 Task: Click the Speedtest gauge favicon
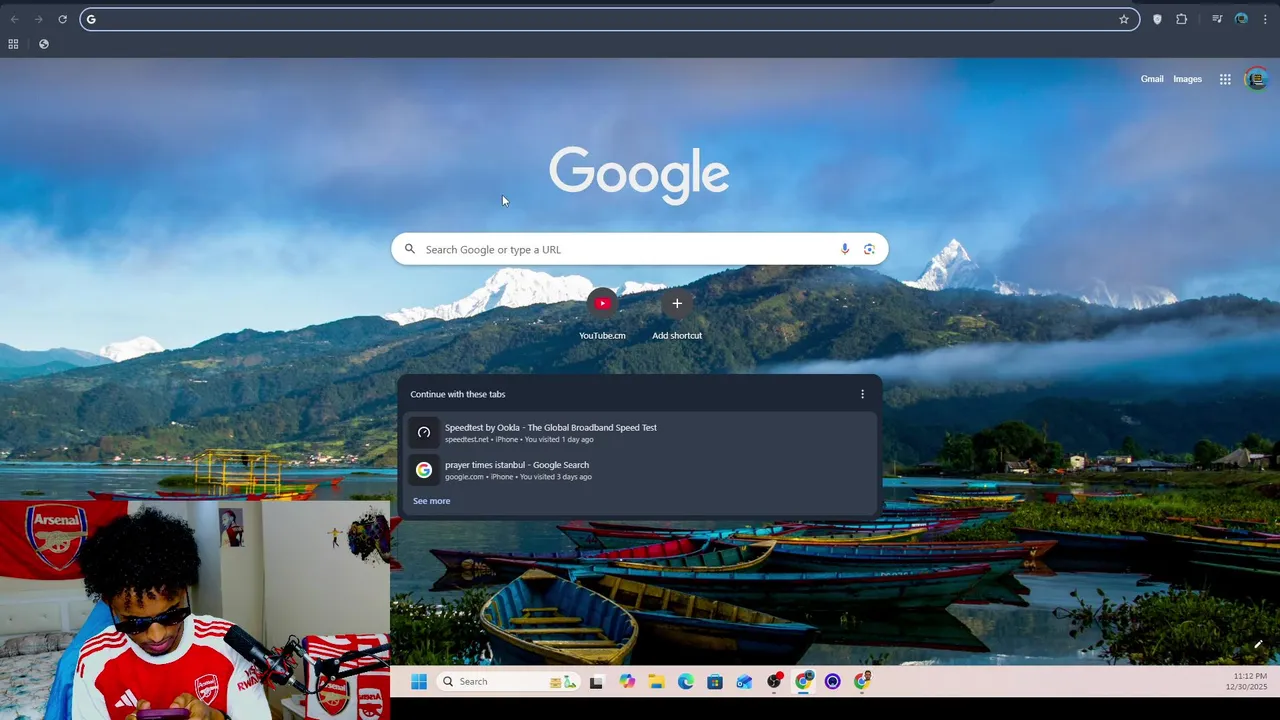coord(424,432)
